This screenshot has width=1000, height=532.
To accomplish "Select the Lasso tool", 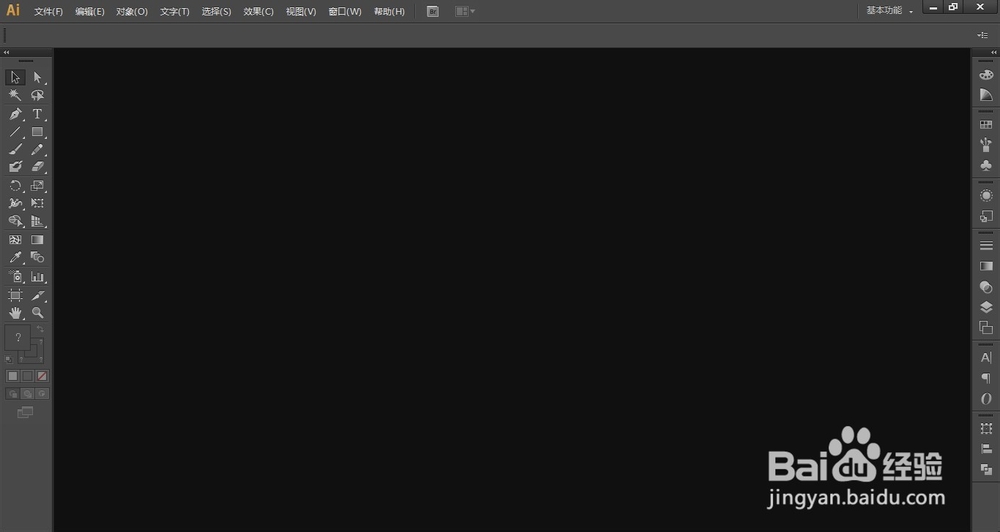I will pyautogui.click(x=38, y=95).
